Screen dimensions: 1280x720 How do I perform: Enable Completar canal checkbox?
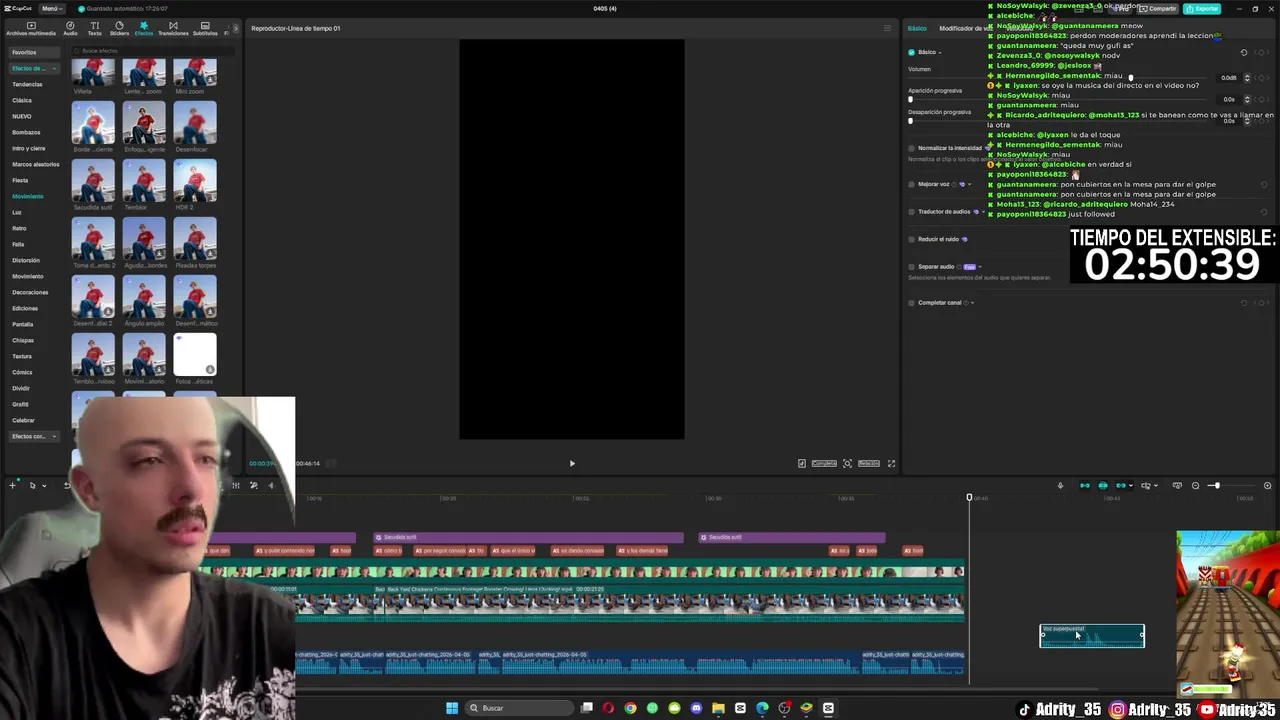tap(911, 303)
